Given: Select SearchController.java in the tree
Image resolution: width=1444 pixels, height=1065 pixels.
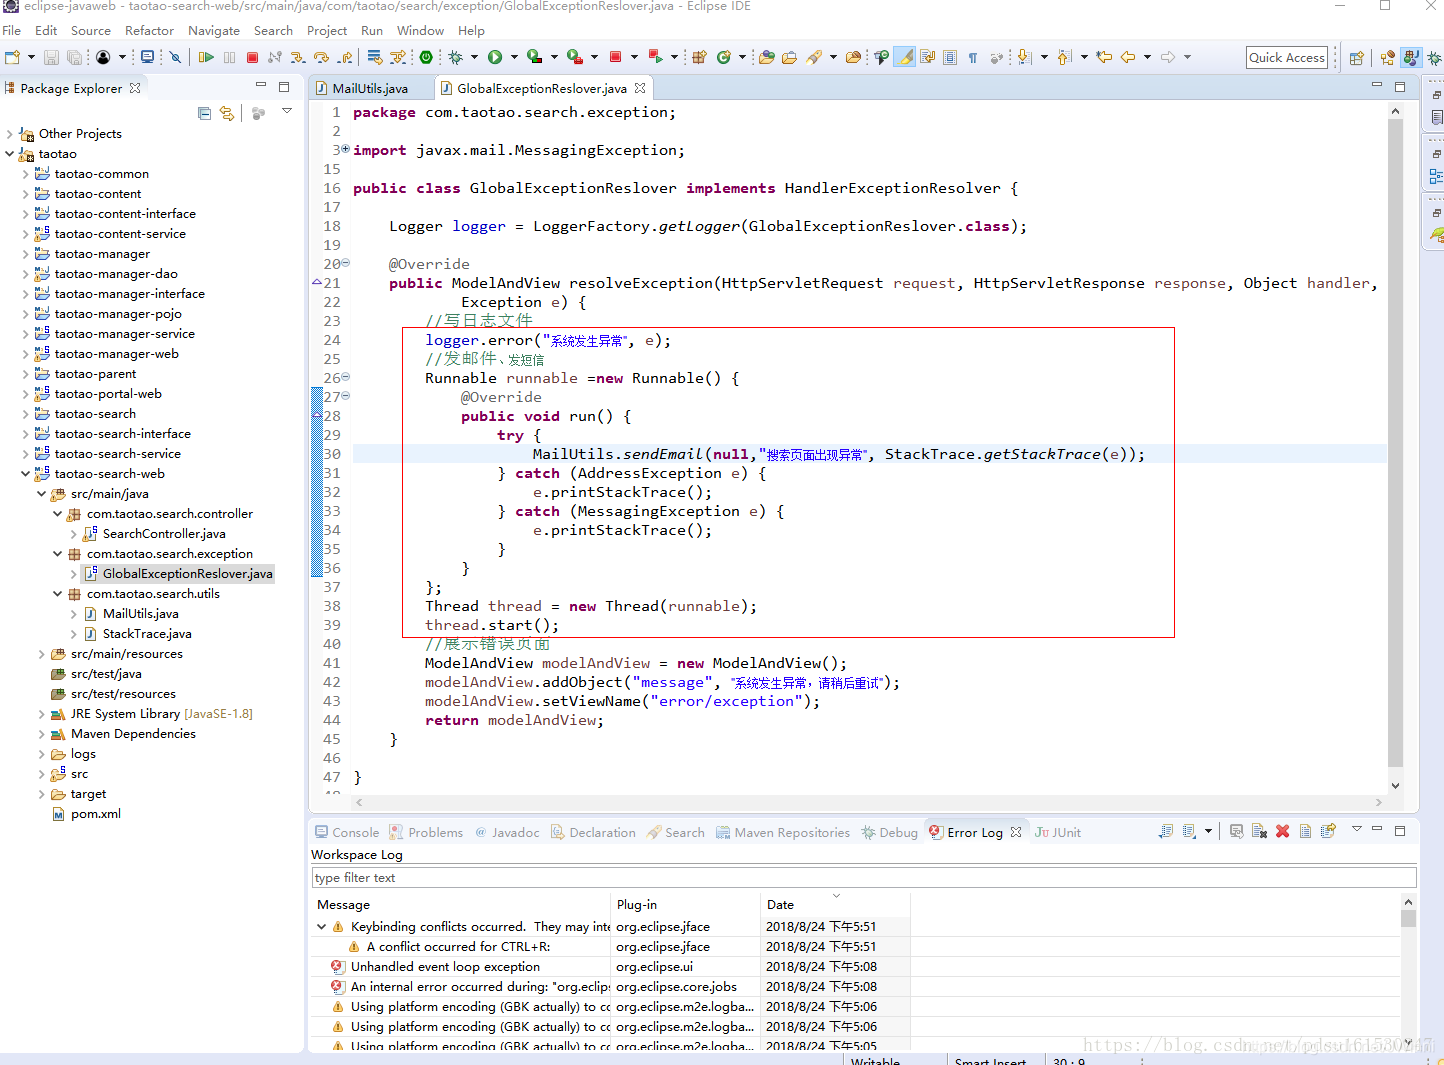Looking at the screenshot, I should click(164, 534).
